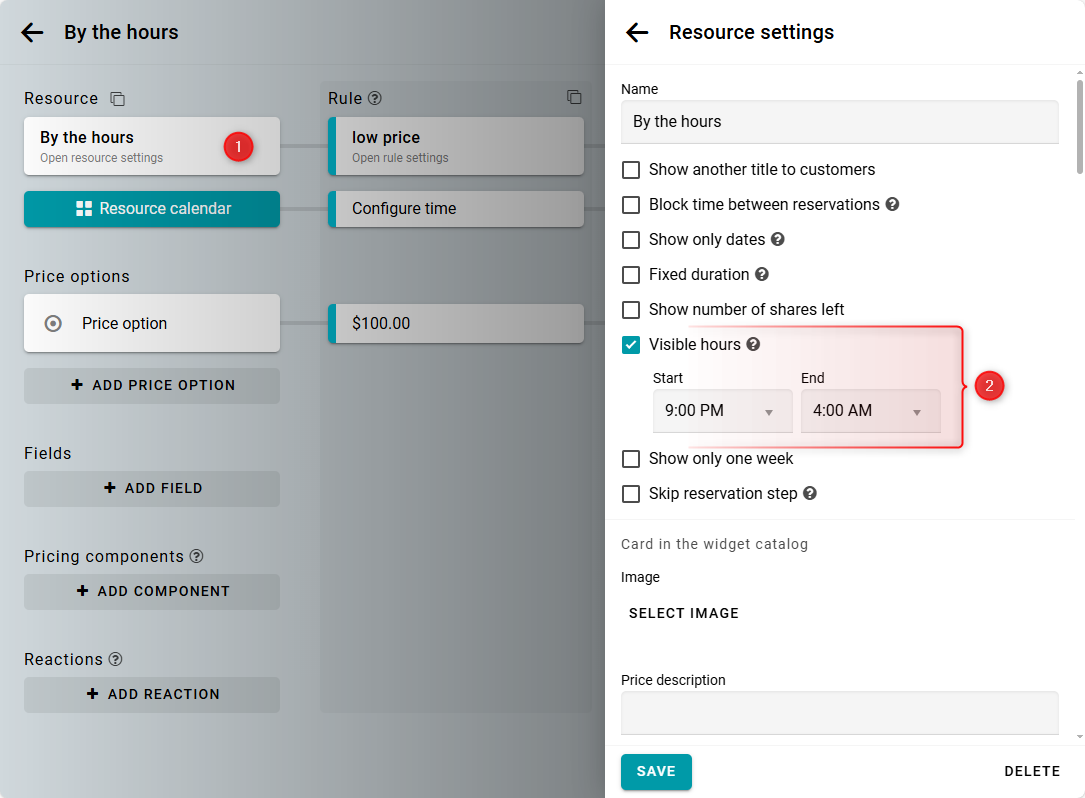Viewport: 1085px width, 798px height.
Task: Click the Save button
Action: (x=656, y=771)
